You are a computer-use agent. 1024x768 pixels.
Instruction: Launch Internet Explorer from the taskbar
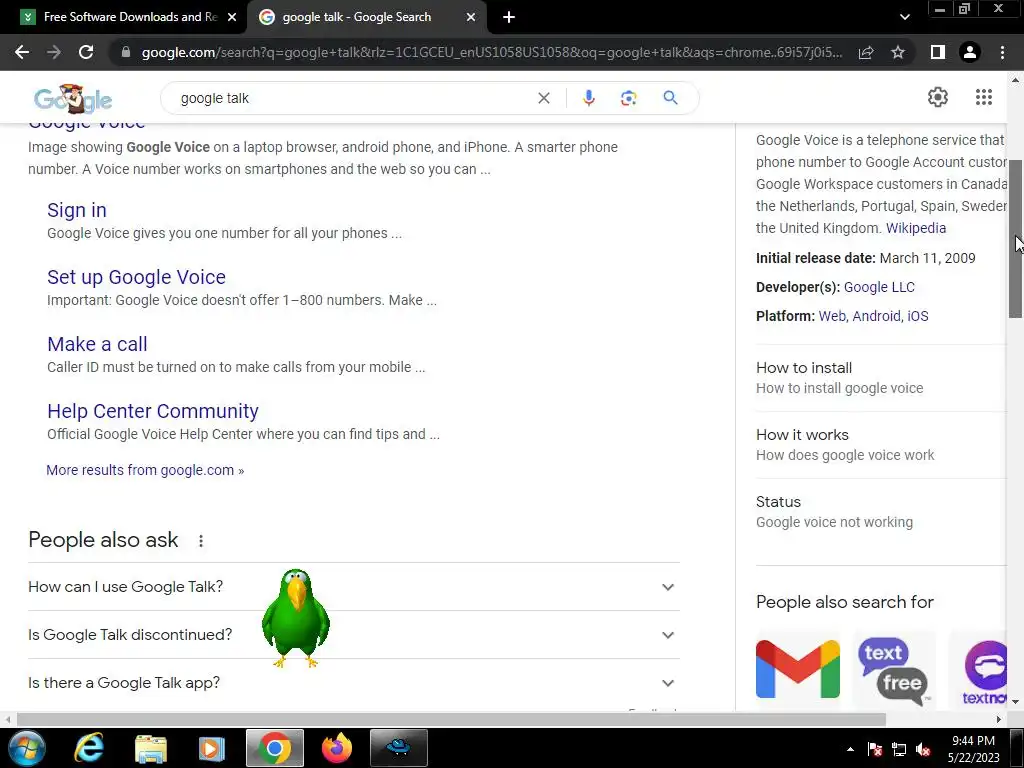[x=88, y=748]
